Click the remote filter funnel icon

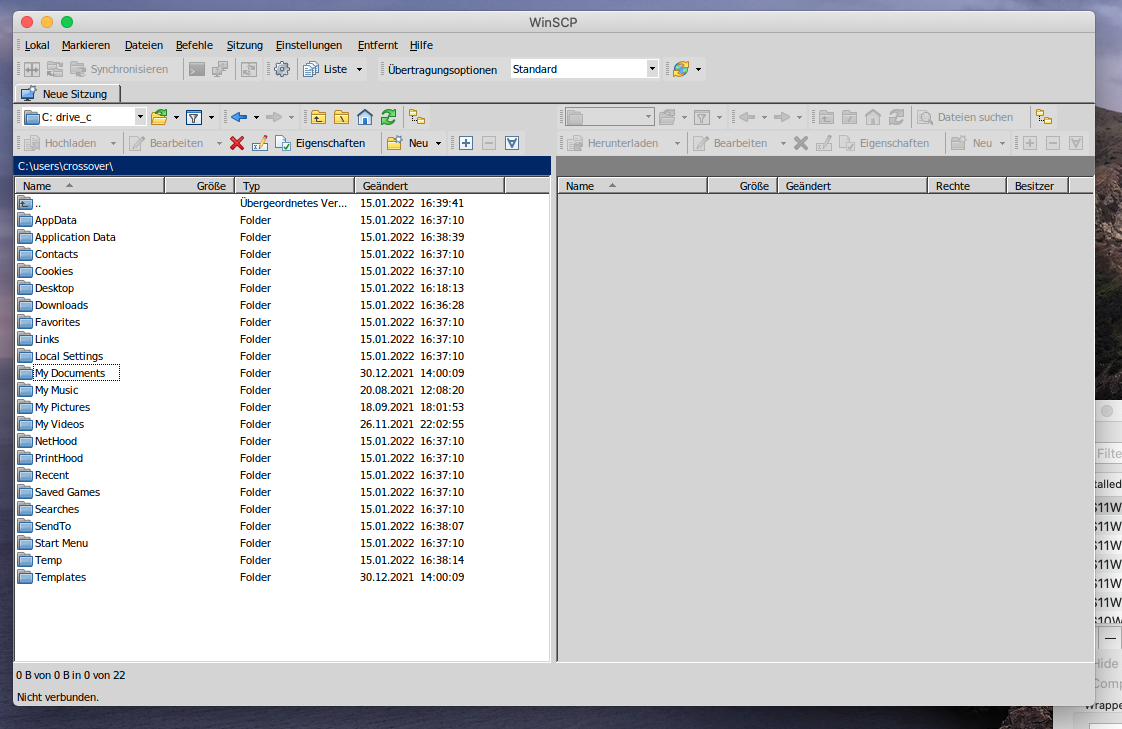(x=702, y=117)
